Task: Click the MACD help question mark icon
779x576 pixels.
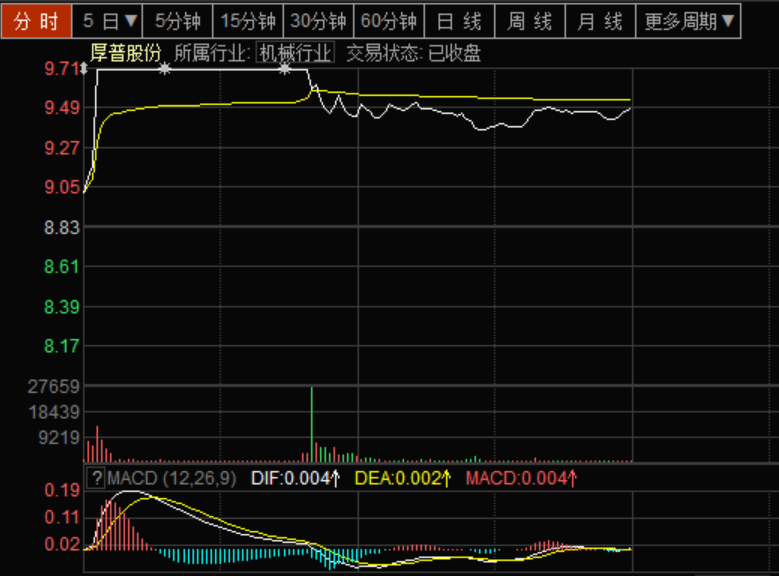Action: tap(96, 478)
